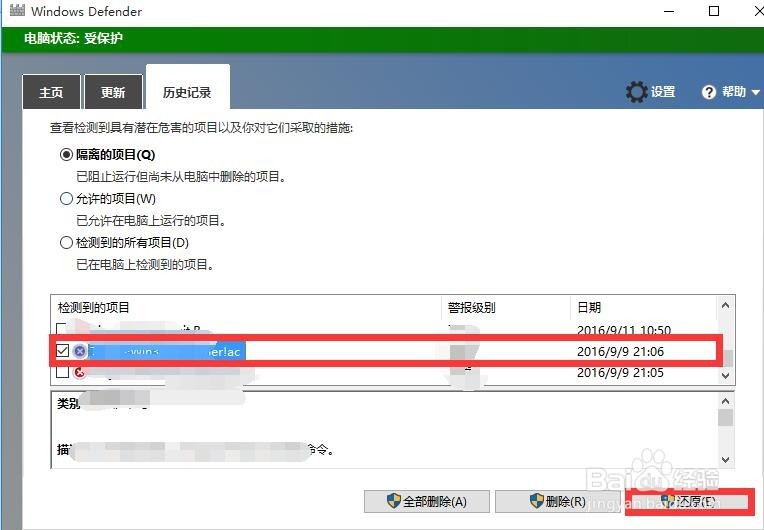Click the 帮助 question mark icon
Viewport: 764px width, 530px height.
pos(708,92)
